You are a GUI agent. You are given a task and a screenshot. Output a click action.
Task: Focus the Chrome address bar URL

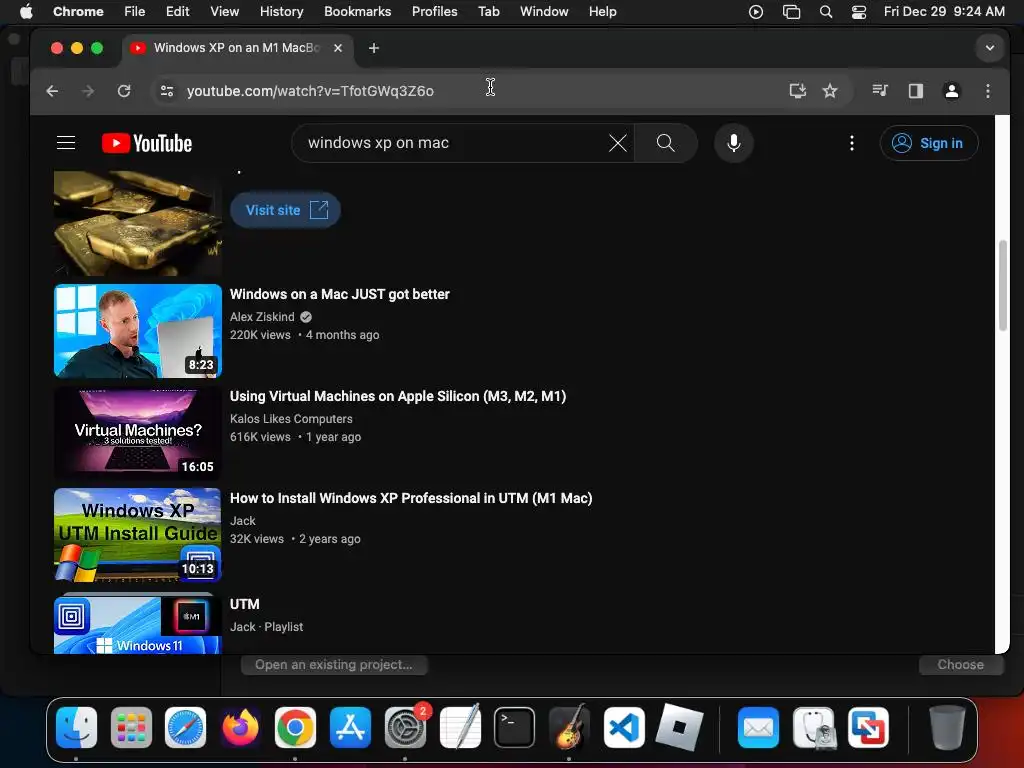pyautogui.click(x=310, y=91)
